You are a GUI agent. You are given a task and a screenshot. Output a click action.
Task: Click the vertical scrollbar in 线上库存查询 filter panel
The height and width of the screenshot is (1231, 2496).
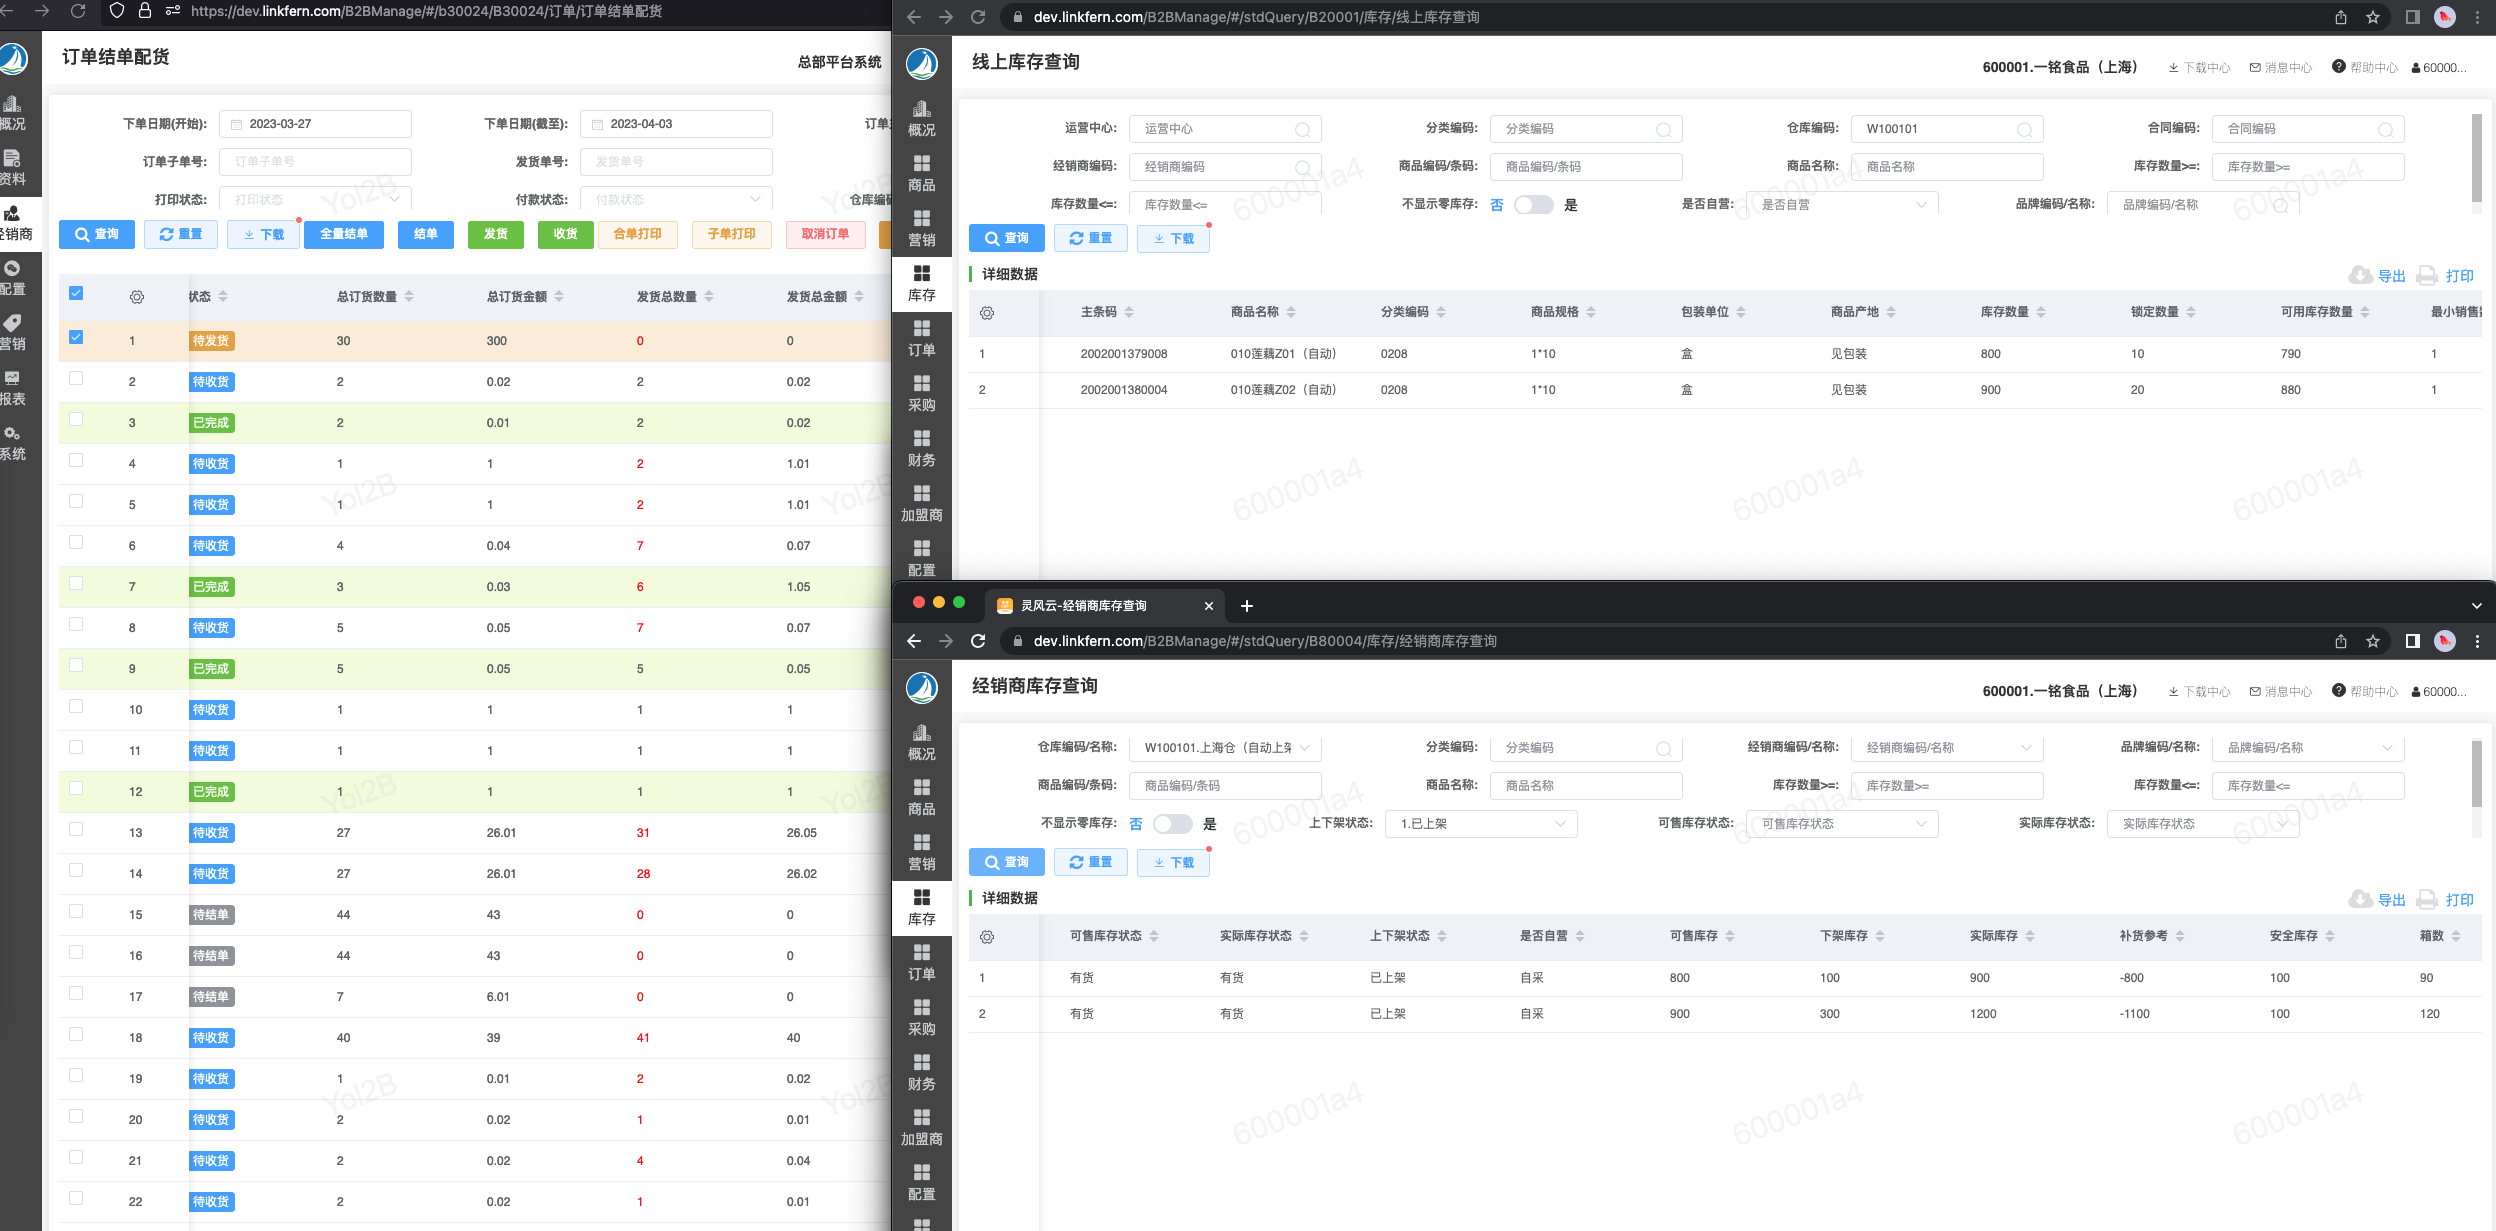(x=2476, y=160)
